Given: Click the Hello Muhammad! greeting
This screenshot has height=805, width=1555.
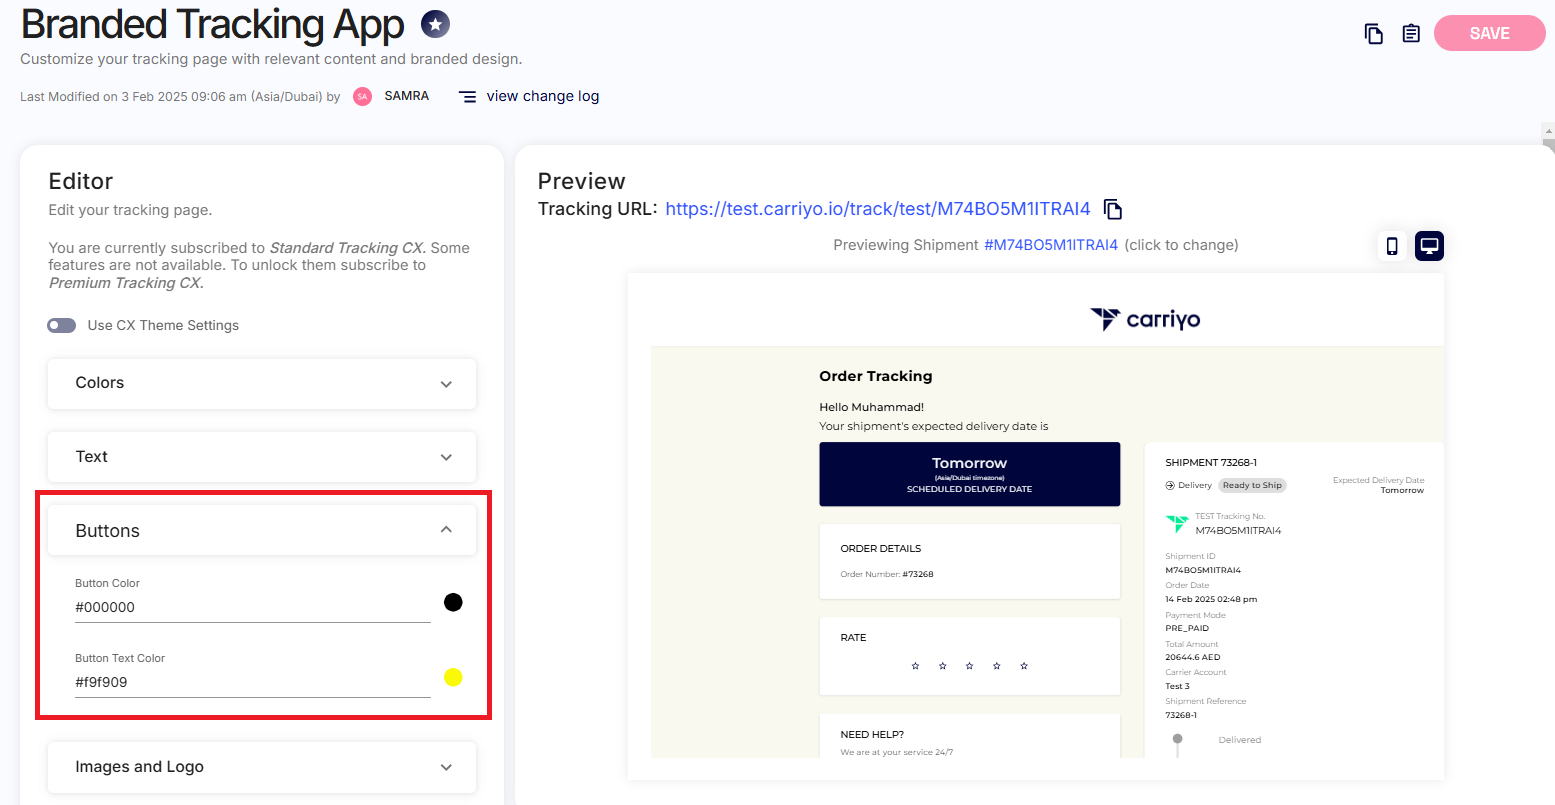Looking at the screenshot, I should tap(872, 407).
